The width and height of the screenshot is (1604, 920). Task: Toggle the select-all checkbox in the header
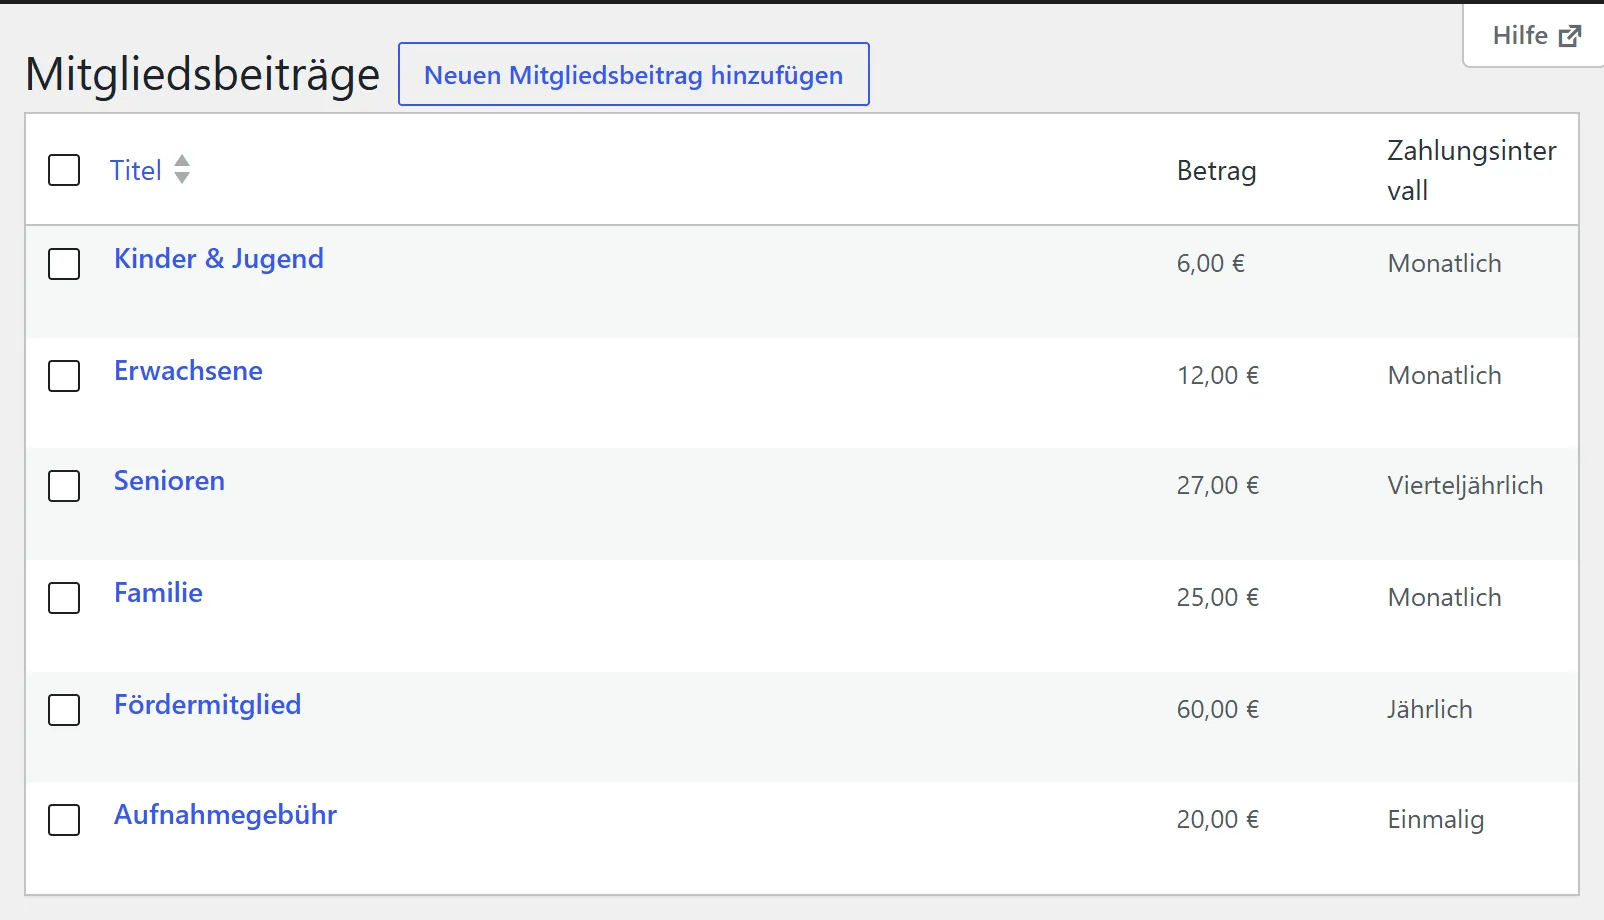(x=64, y=170)
